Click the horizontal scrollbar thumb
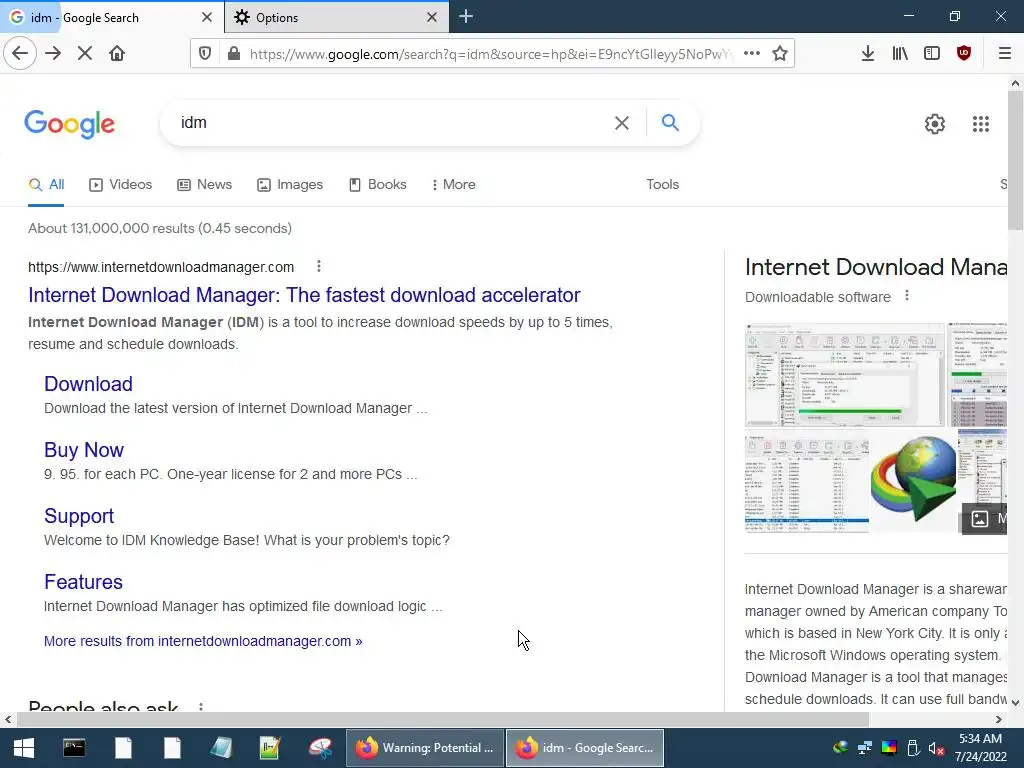The image size is (1024, 768). [x=443, y=720]
